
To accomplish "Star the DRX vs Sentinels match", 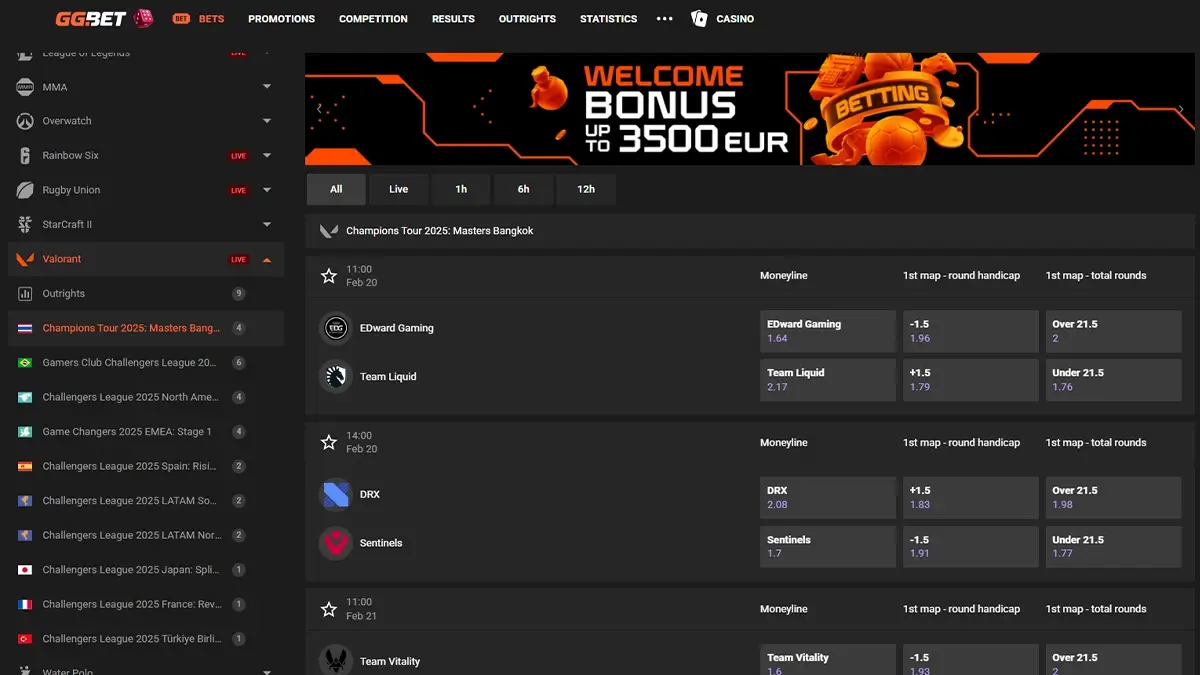I will pos(327,442).
